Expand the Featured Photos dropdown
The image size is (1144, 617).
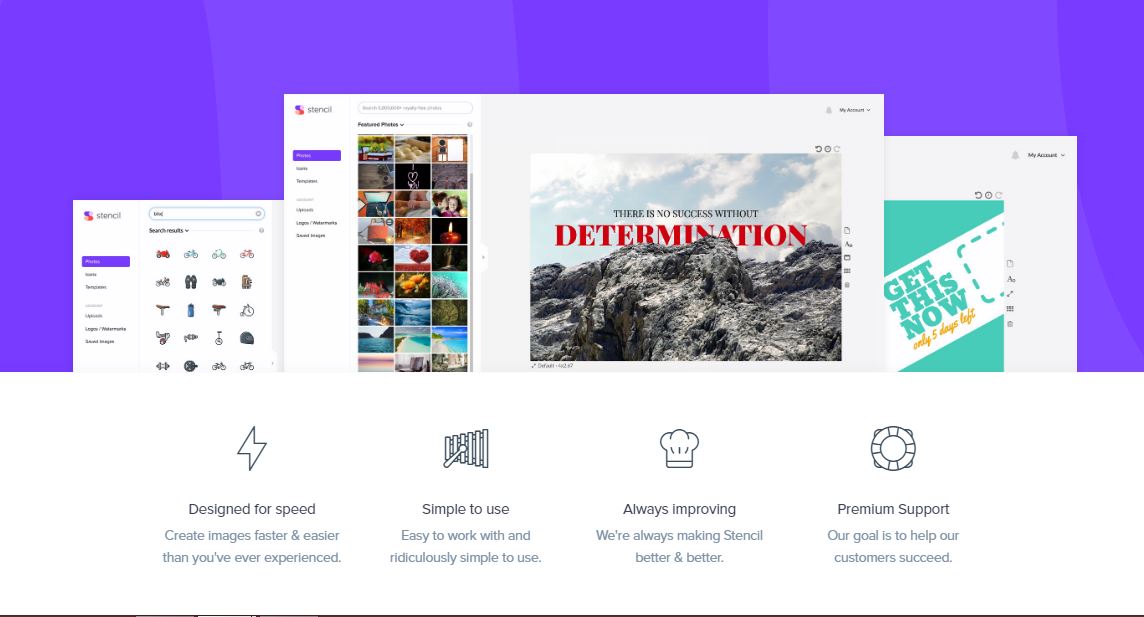point(380,125)
